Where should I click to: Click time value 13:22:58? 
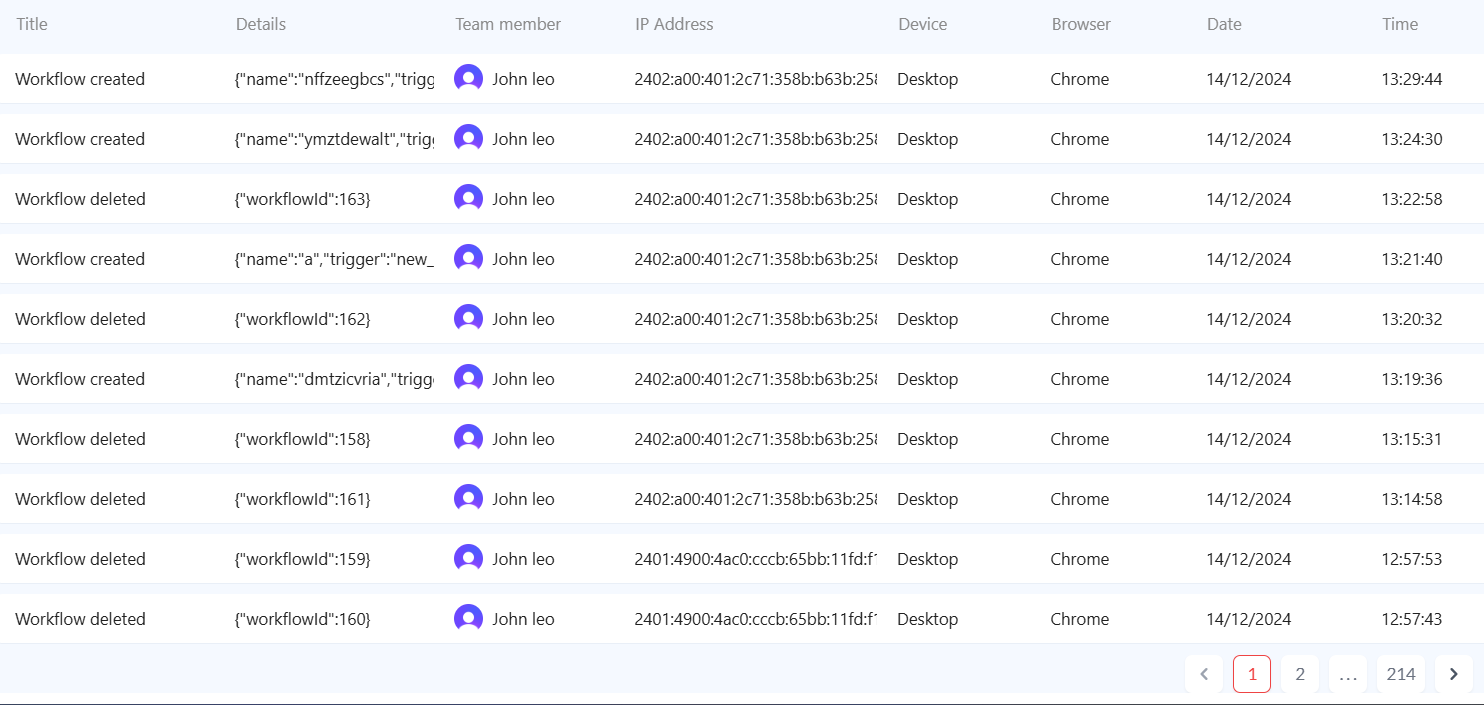pos(1412,199)
